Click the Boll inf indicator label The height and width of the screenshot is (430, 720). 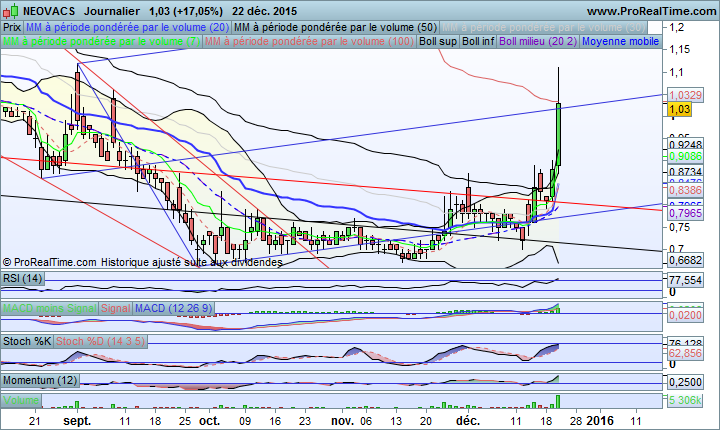(x=478, y=42)
